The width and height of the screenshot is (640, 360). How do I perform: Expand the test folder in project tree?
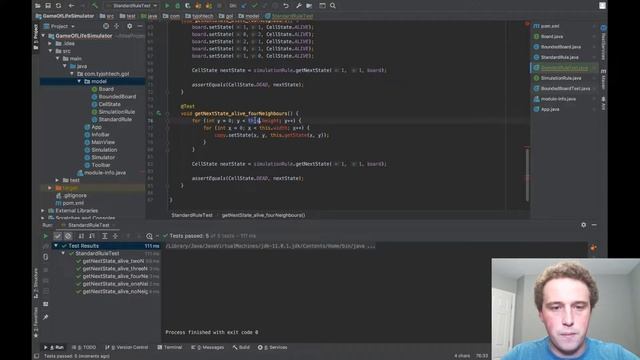click(x=58, y=180)
